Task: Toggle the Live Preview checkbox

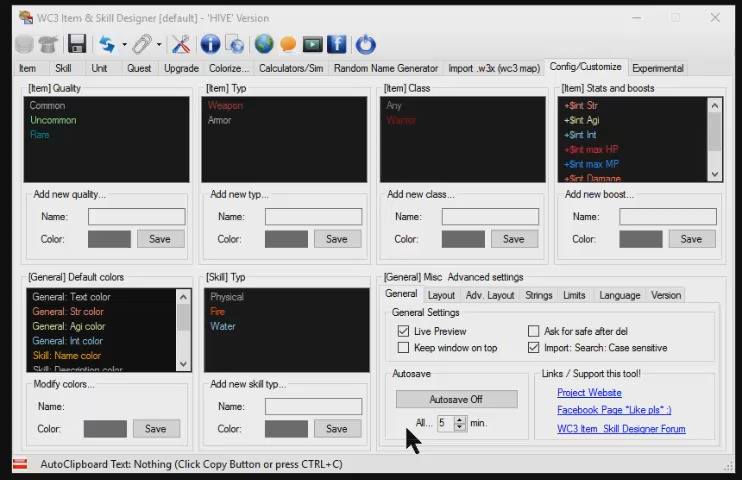Action: point(403,331)
